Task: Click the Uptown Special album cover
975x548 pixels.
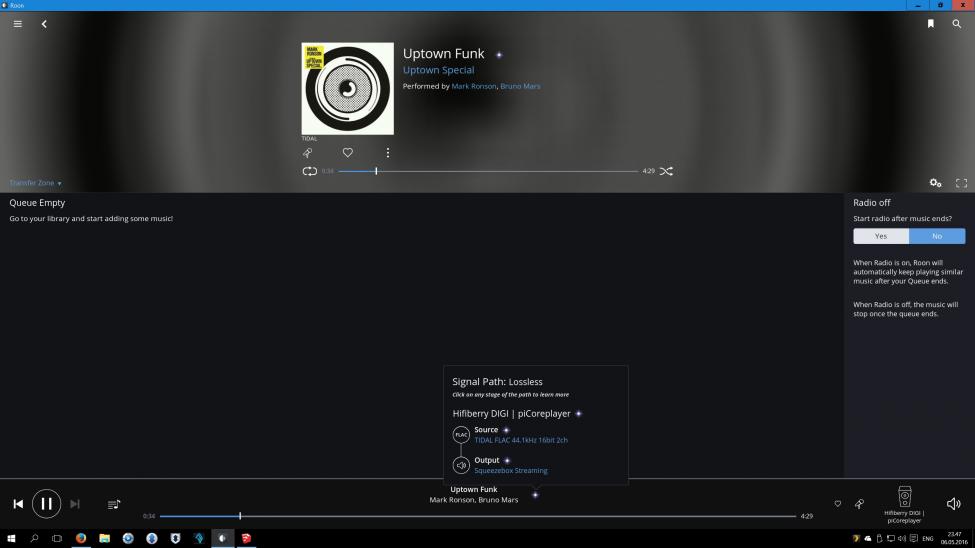Action: (348, 88)
